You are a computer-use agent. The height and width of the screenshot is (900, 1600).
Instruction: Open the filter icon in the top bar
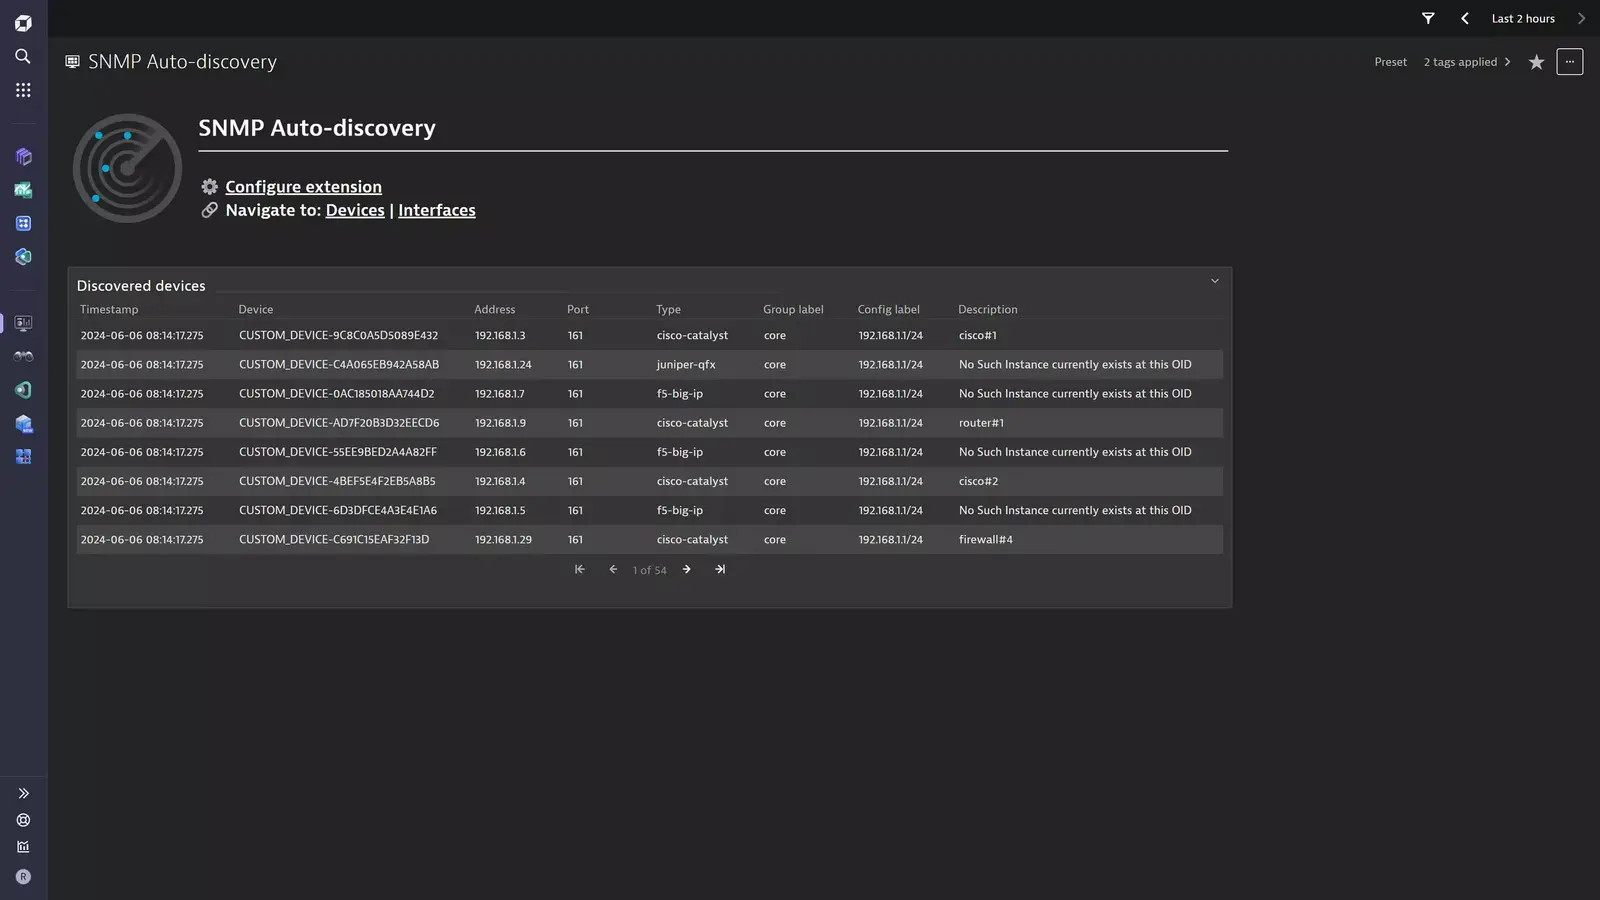tap(1427, 18)
